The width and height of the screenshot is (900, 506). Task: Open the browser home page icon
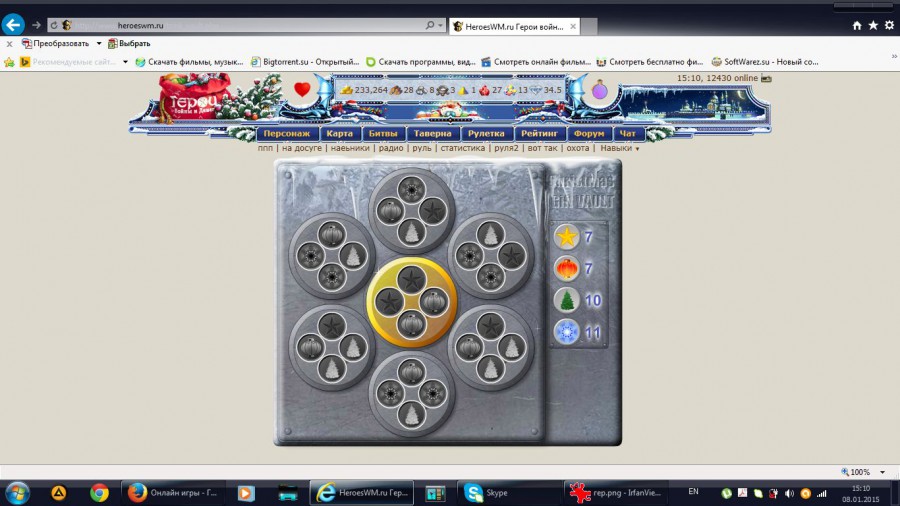857,25
